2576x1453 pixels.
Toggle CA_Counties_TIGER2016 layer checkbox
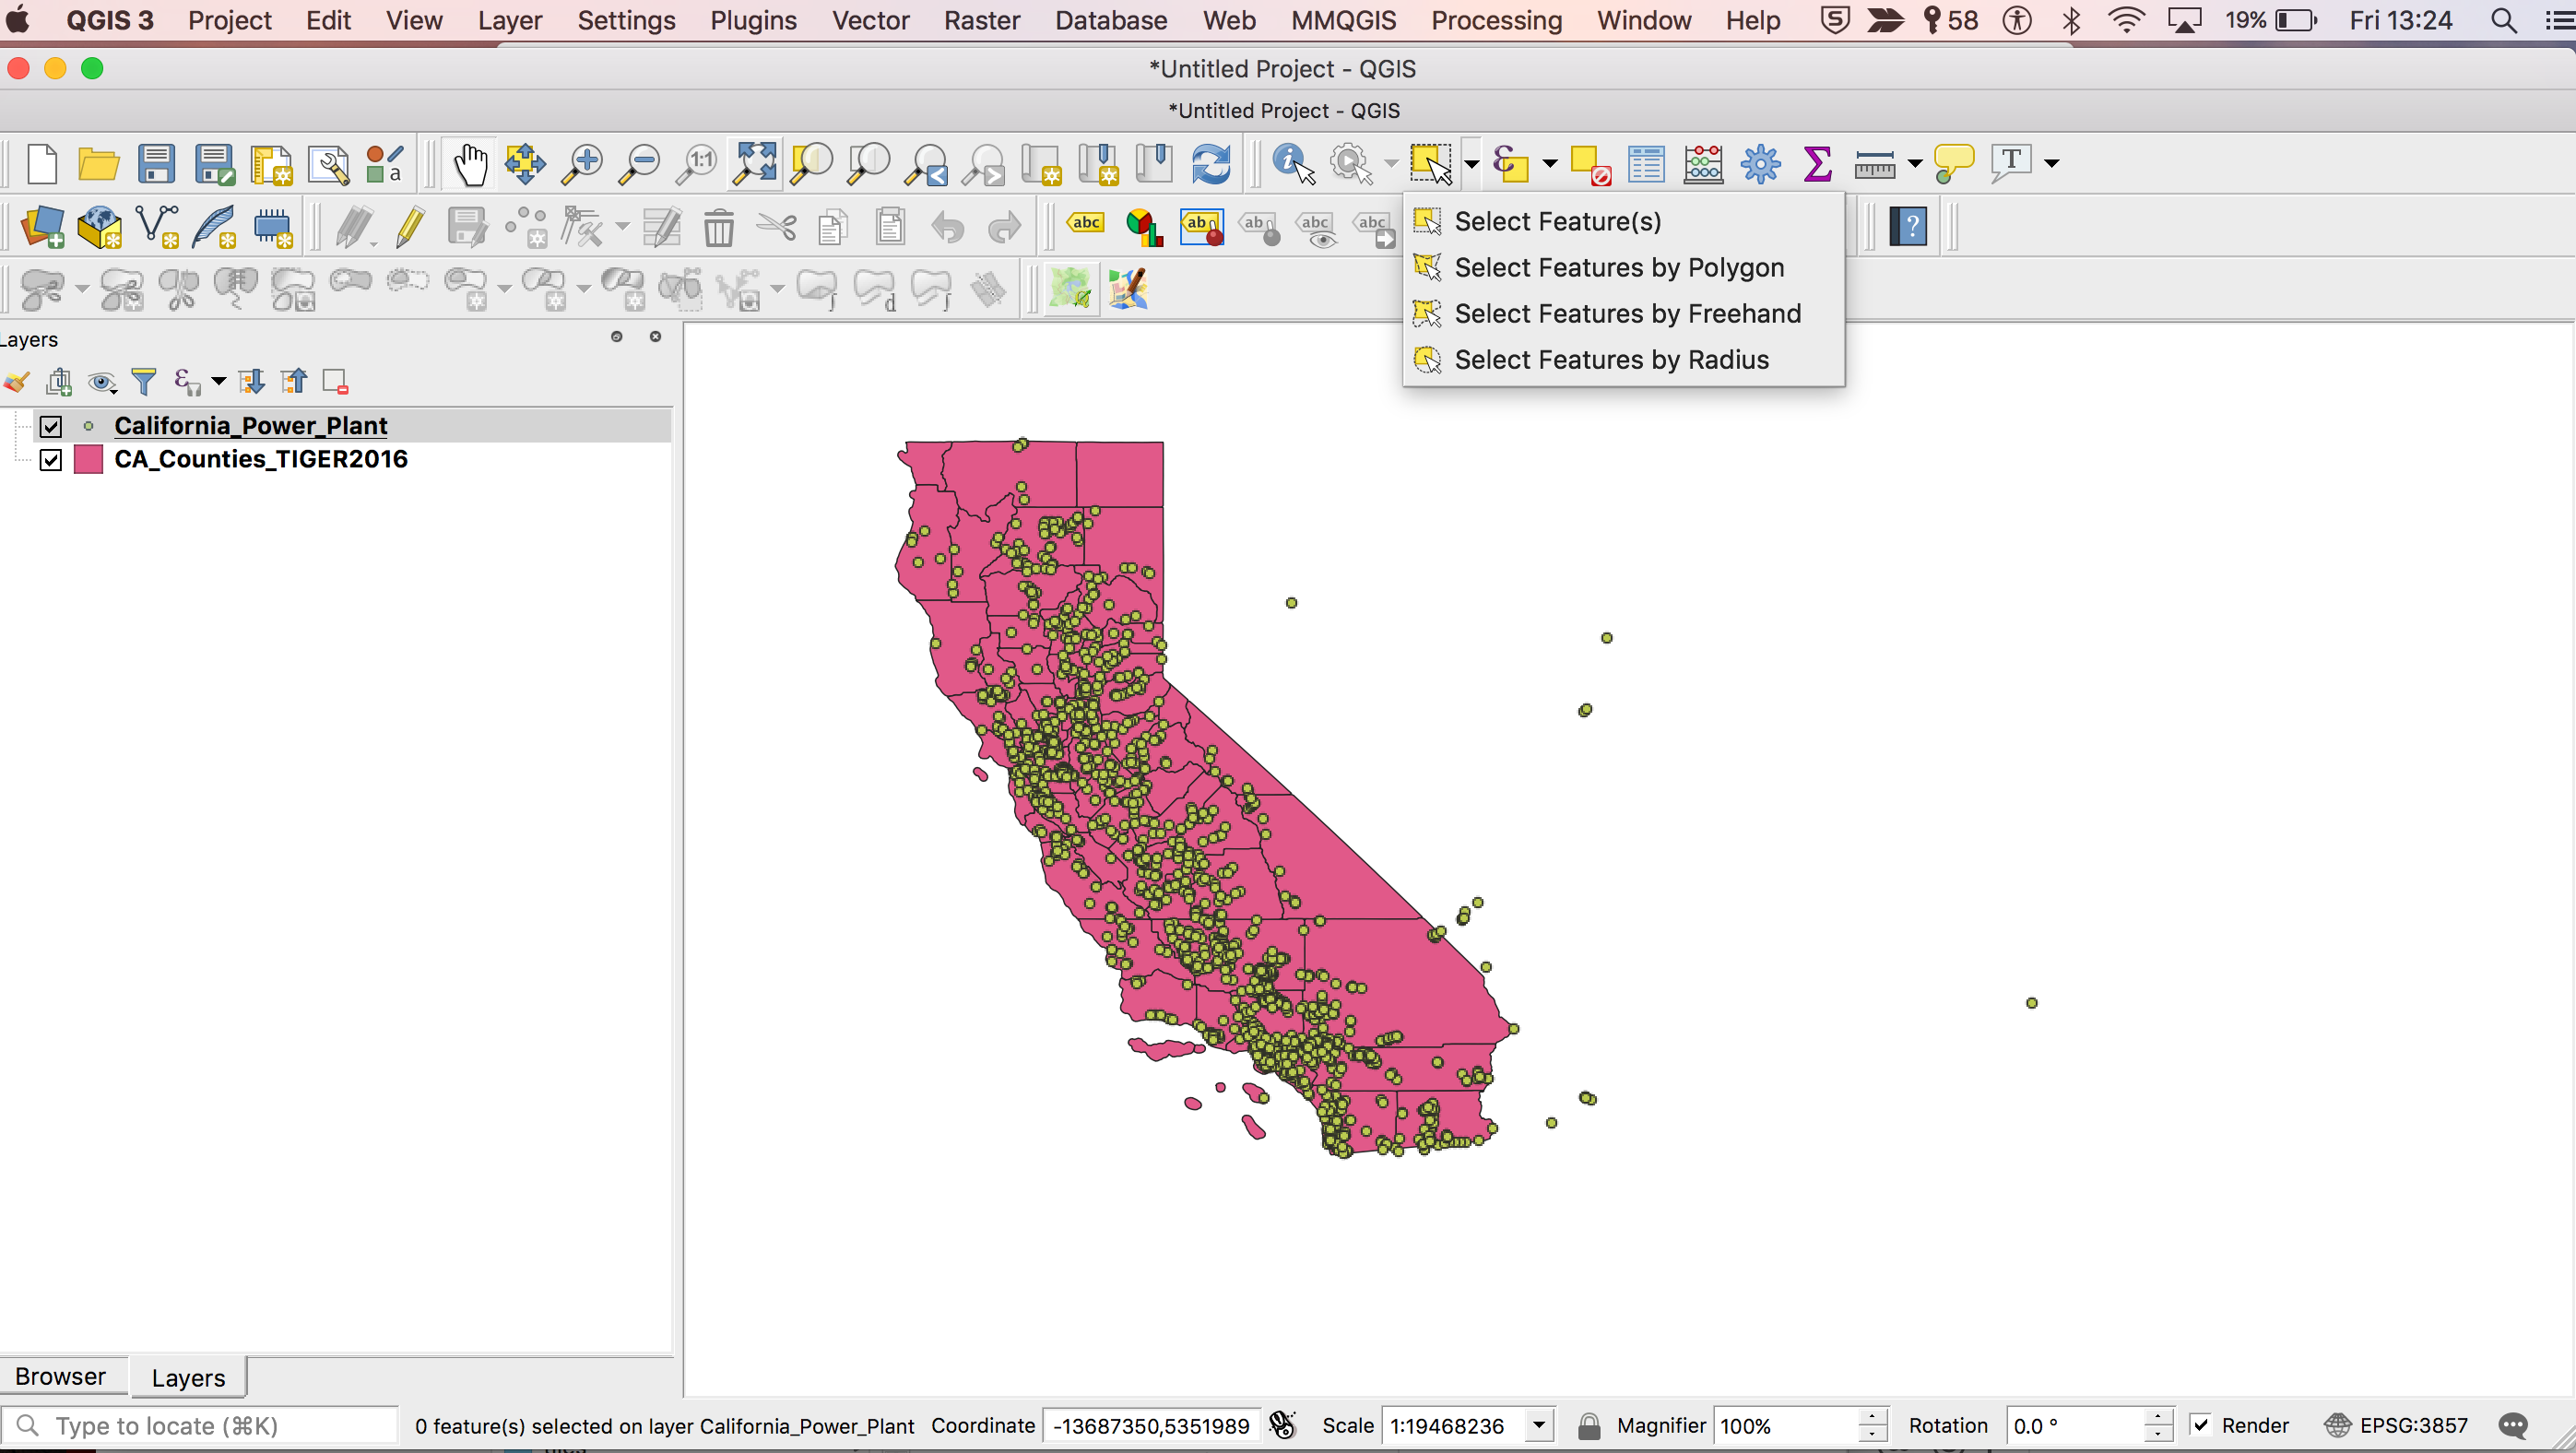click(x=51, y=460)
